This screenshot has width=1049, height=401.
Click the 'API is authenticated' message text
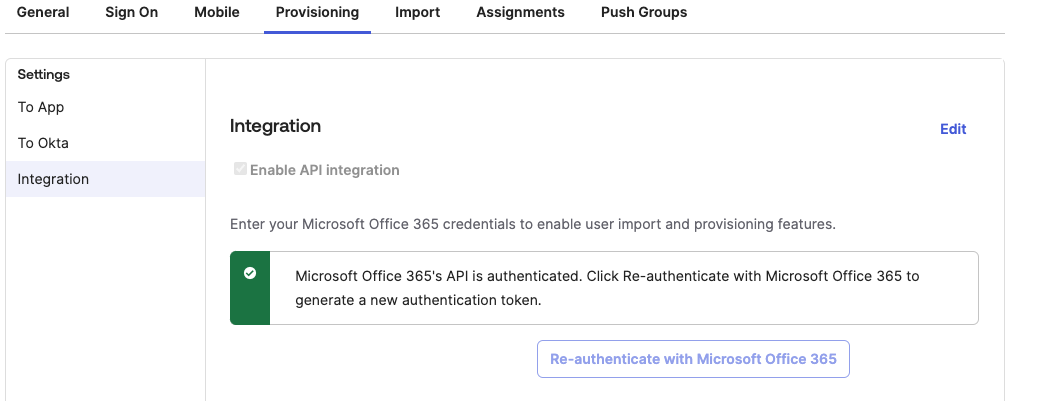tap(607, 288)
